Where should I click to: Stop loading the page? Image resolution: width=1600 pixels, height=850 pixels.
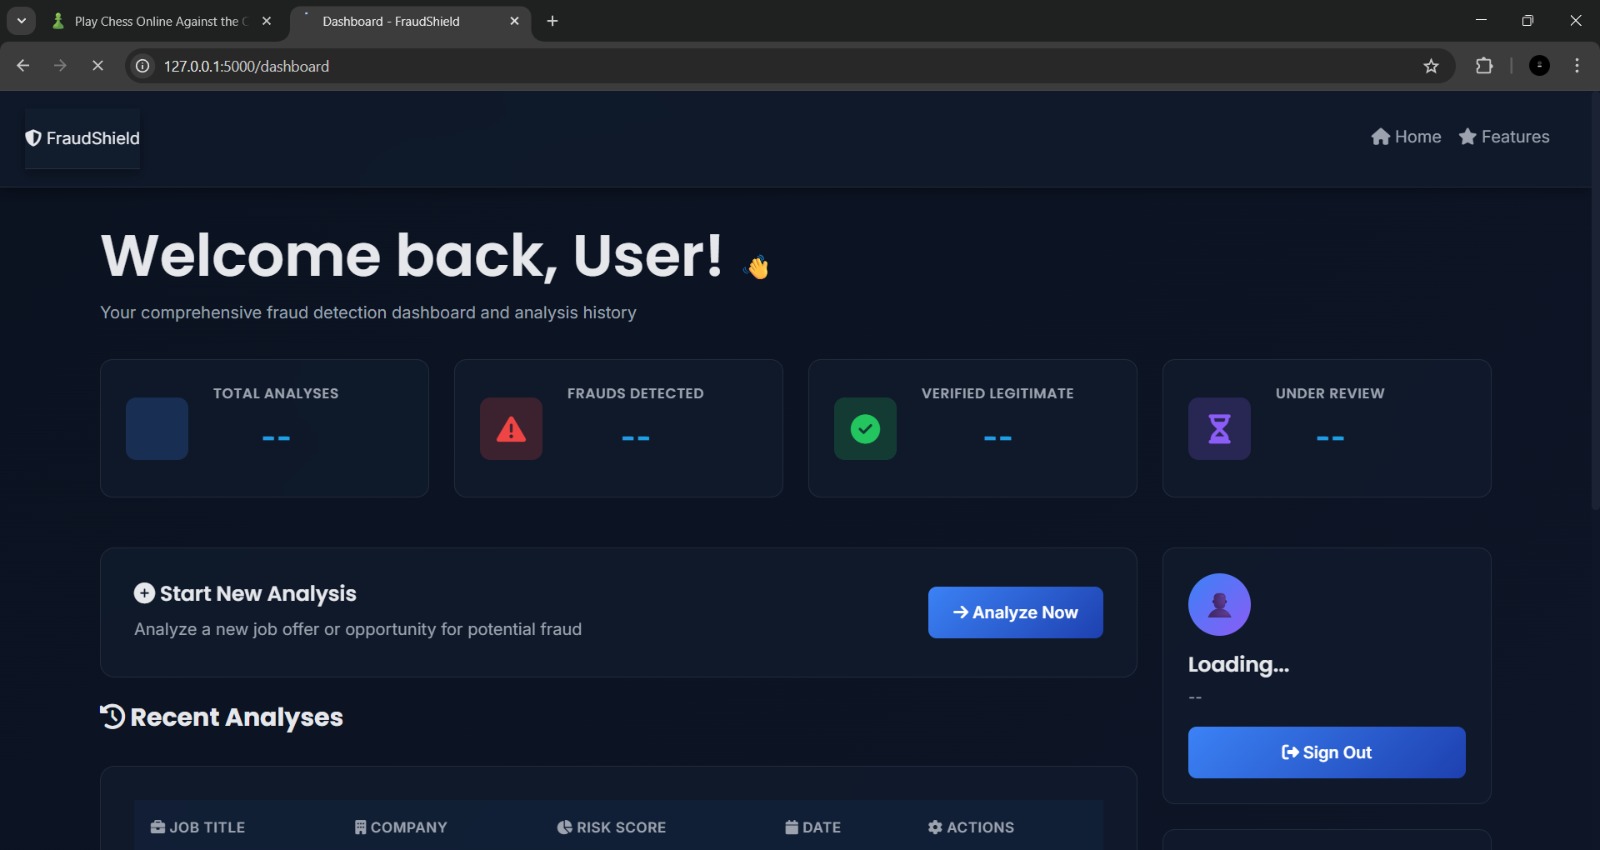[x=97, y=66]
